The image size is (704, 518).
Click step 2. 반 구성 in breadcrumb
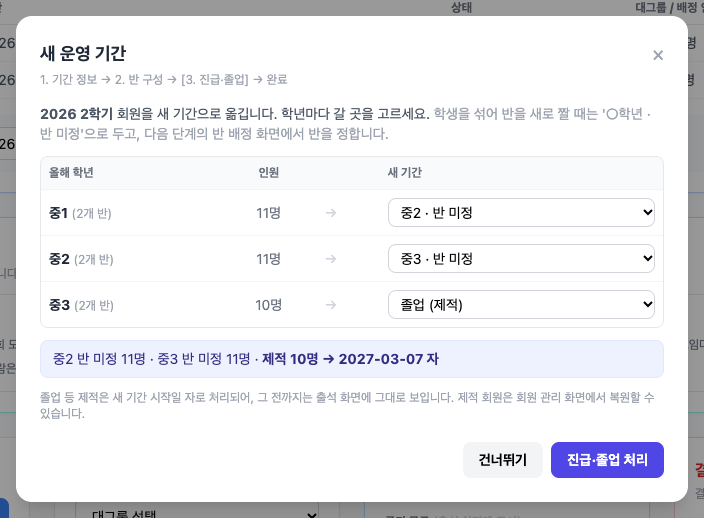139,79
